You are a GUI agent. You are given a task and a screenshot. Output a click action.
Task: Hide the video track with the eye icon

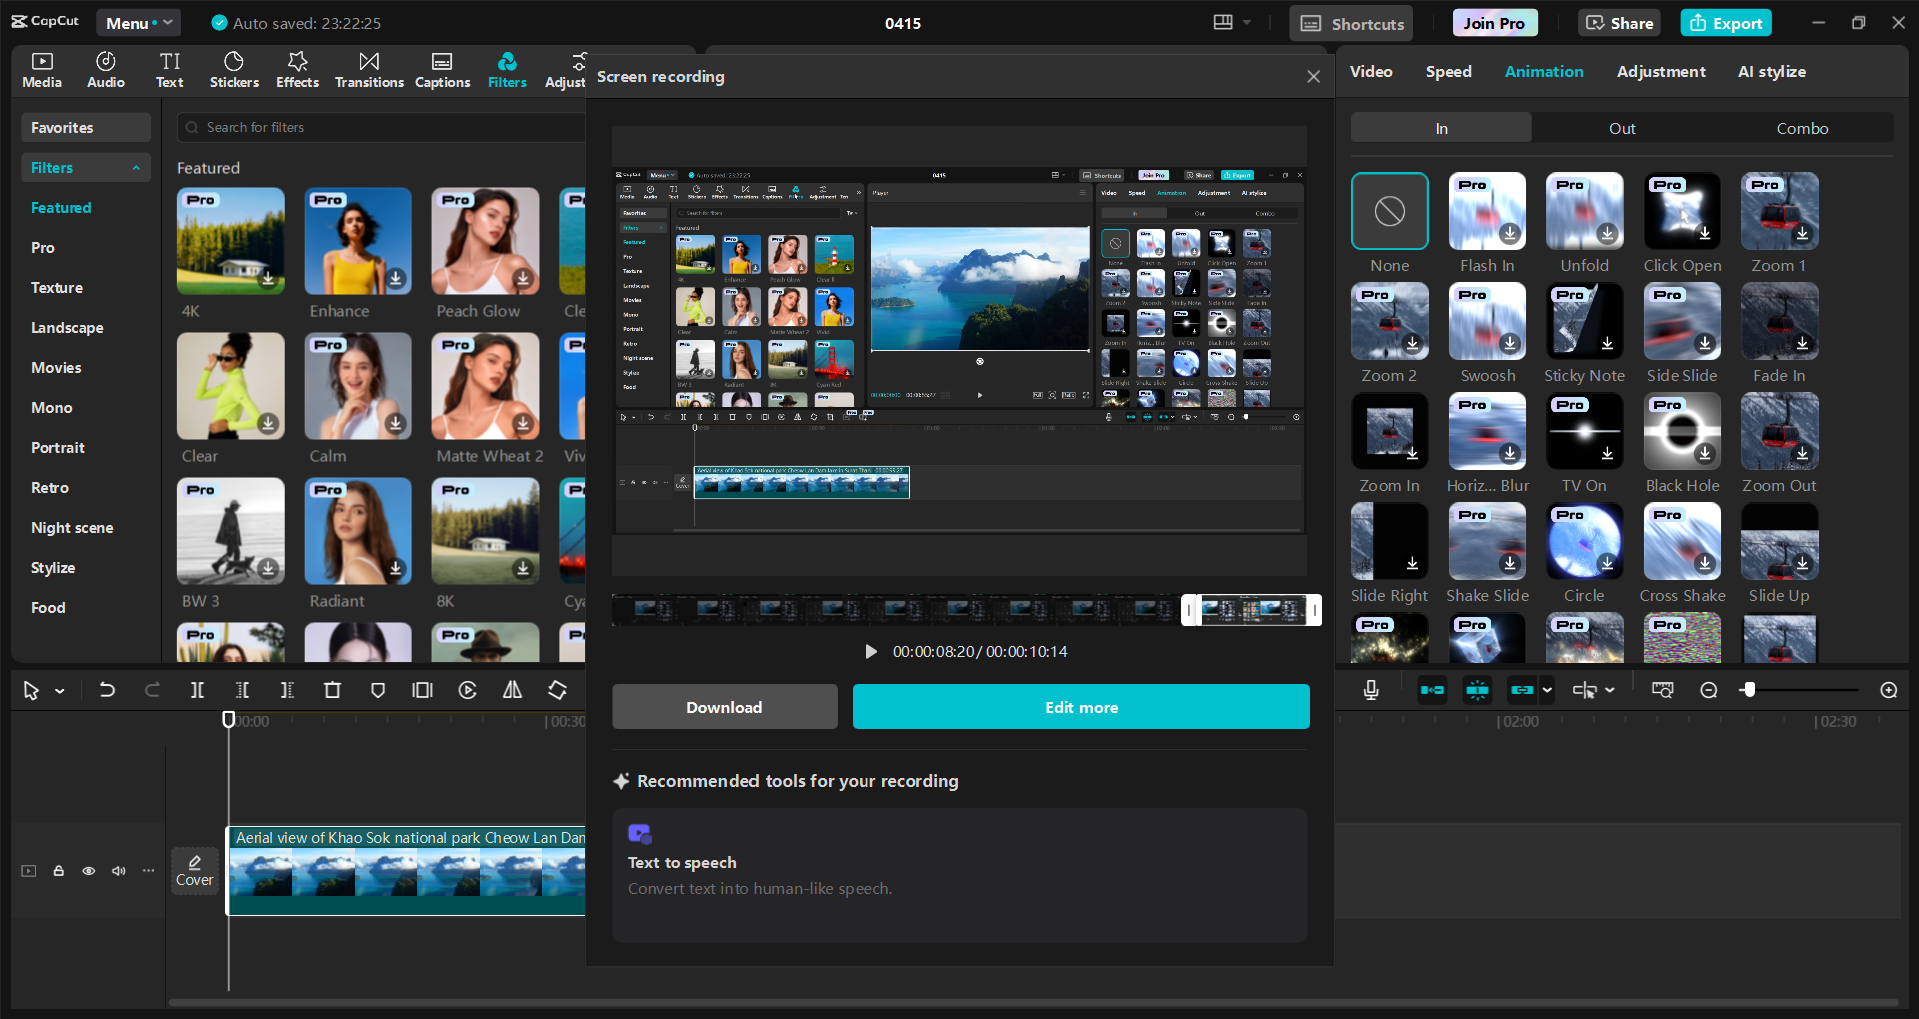coord(88,871)
